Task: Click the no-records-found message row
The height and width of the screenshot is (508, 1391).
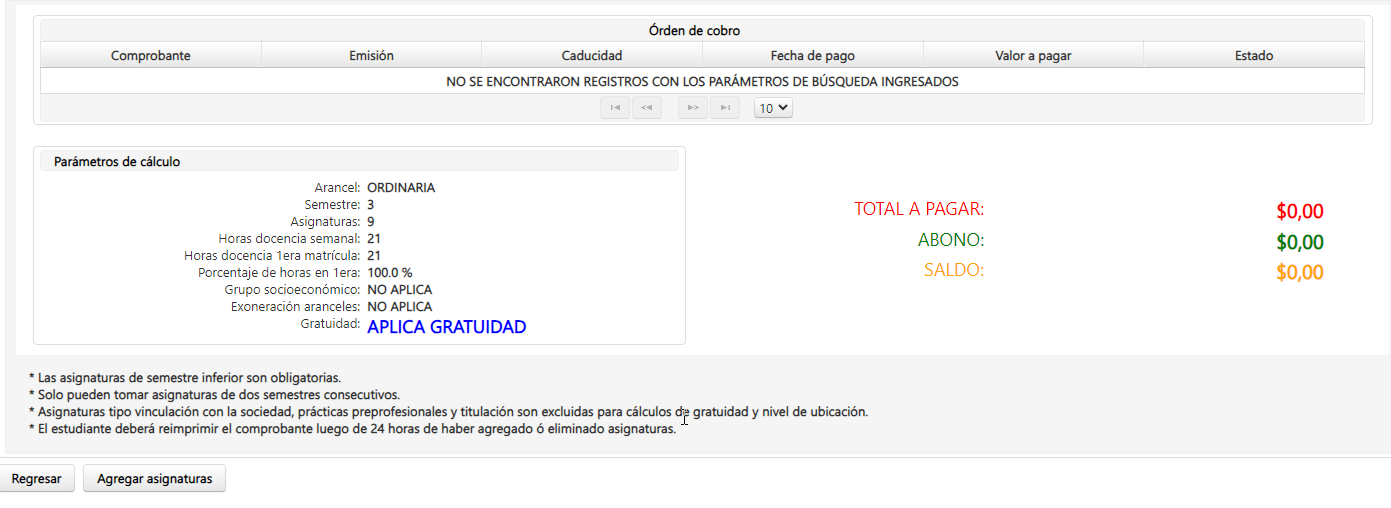Action: tap(702, 82)
